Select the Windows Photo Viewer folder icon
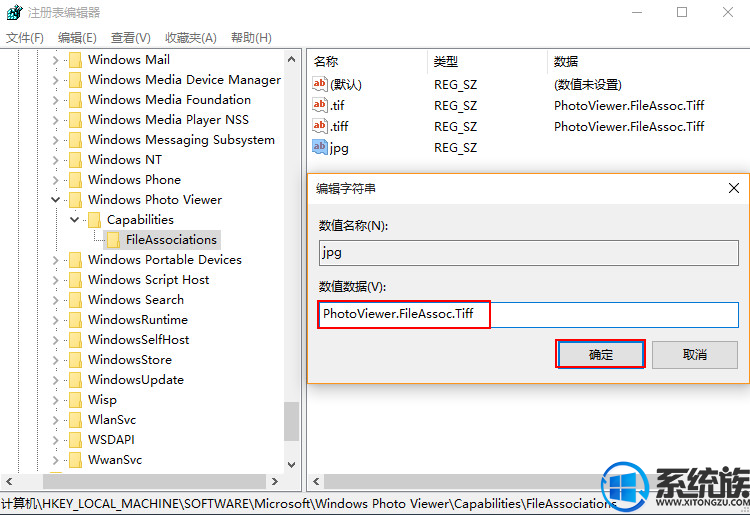 pos(75,200)
